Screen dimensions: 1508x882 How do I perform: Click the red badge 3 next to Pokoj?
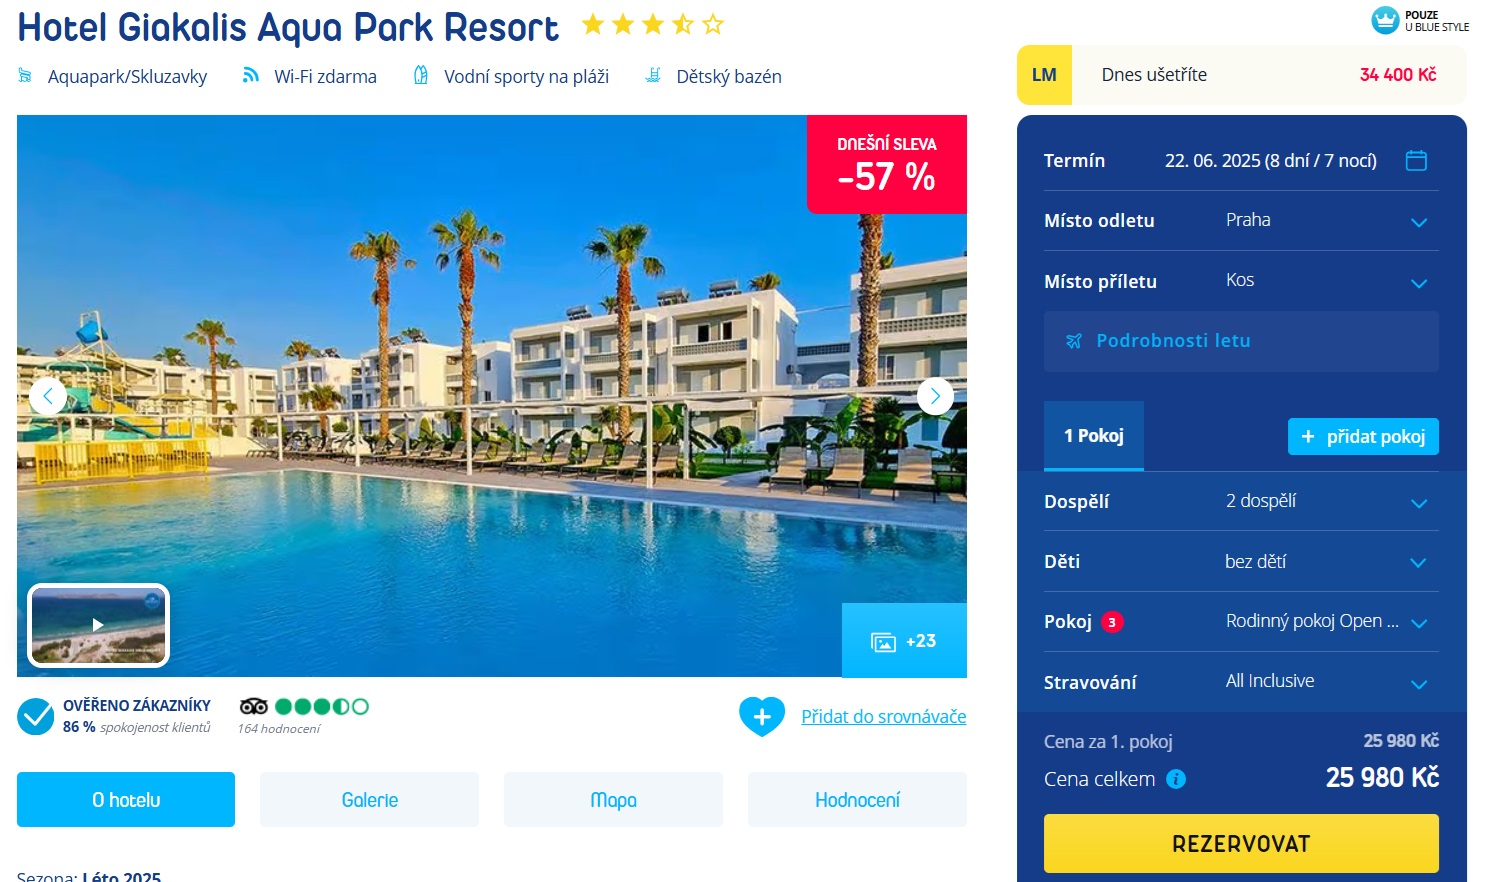click(x=1112, y=622)
